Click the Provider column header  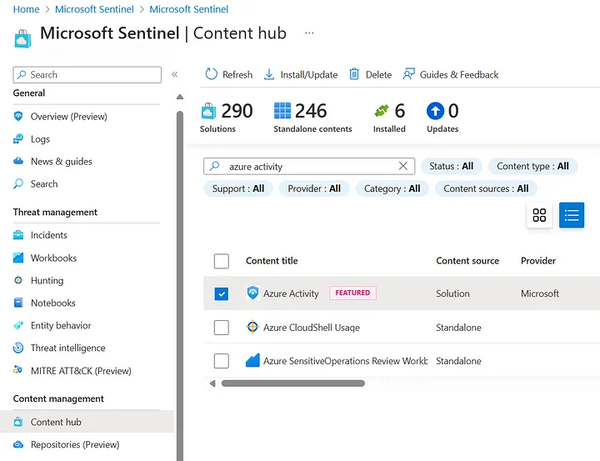pos(538,261)
